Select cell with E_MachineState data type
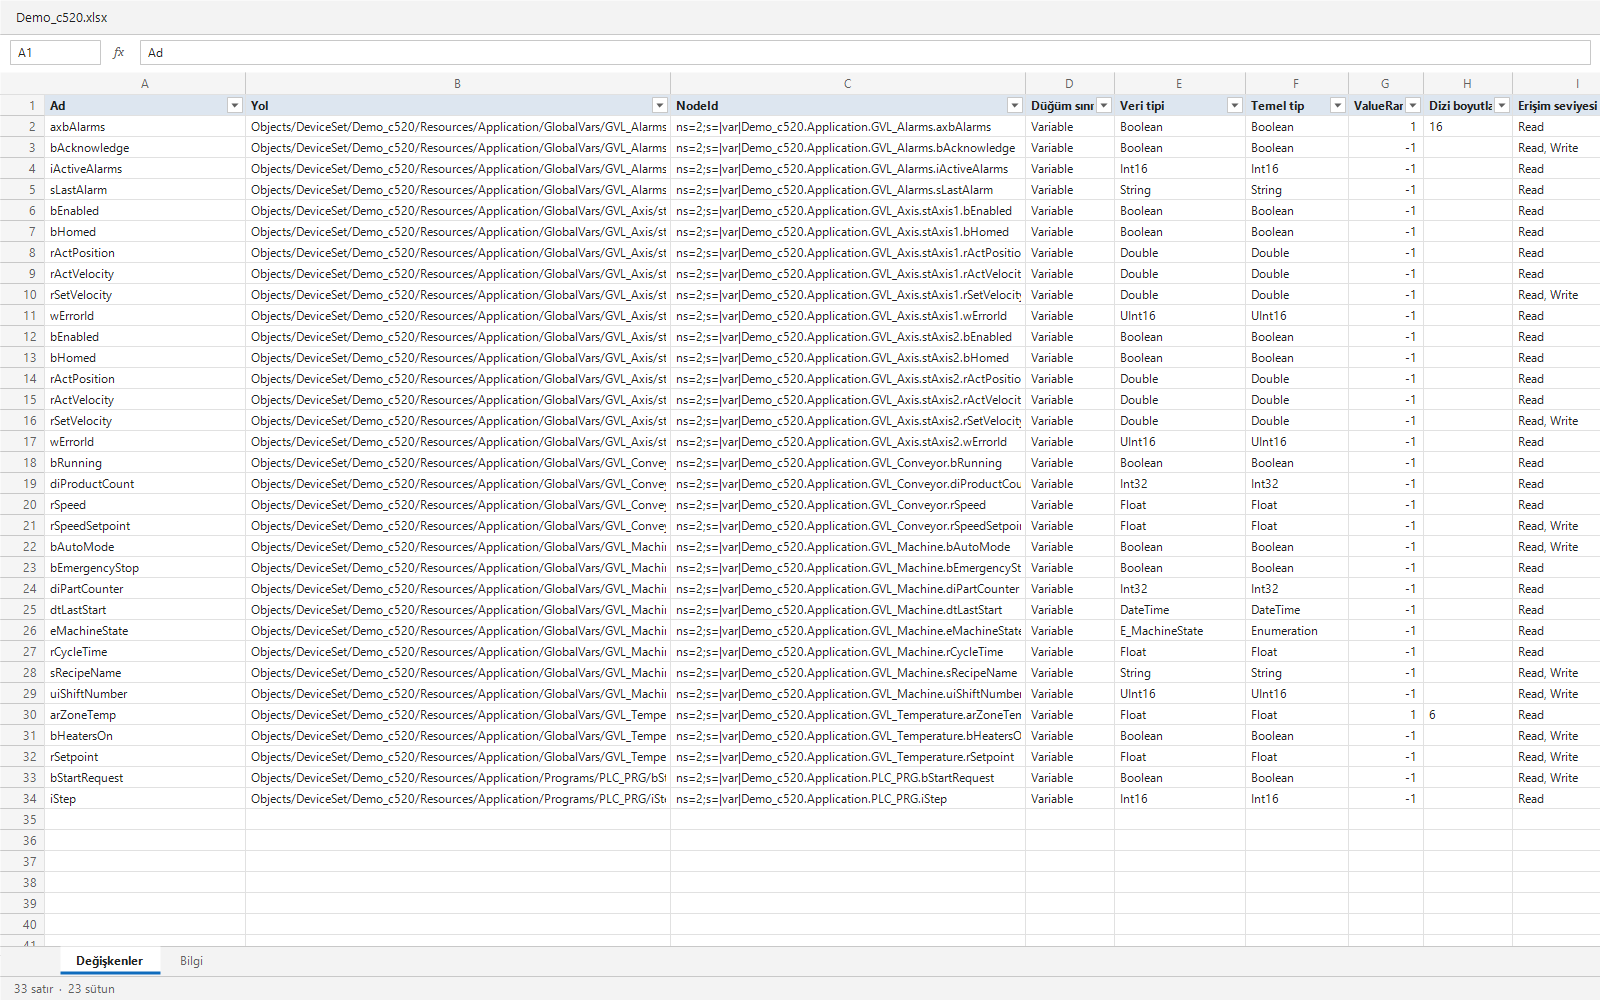The width and height of the screenshot is (1600, 1000). [x=1180, y=631]
